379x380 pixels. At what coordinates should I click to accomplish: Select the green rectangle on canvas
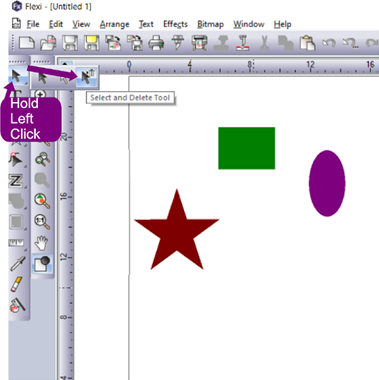pos(247,148)
